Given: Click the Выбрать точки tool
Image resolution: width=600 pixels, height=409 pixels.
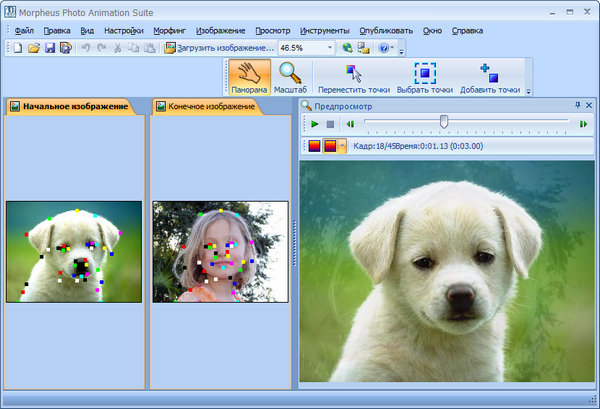Looking at the screenshot, I should [426, 77].
